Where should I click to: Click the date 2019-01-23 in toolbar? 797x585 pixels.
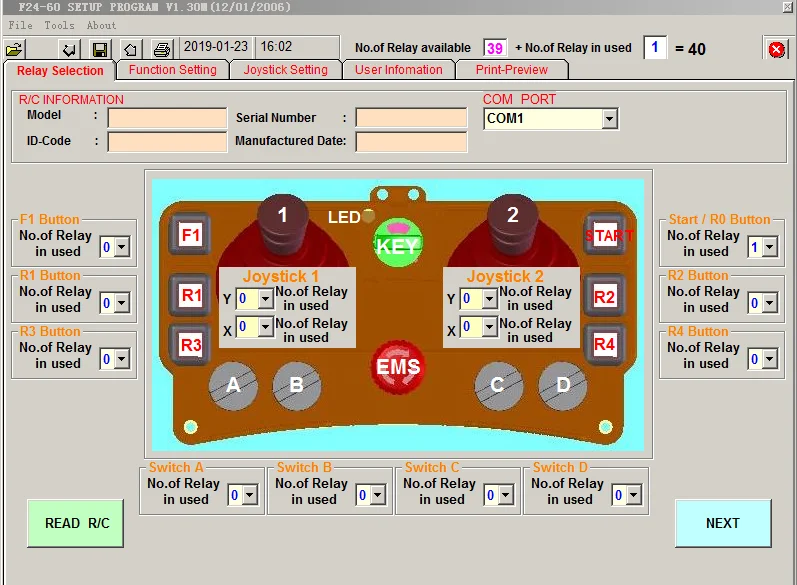216,47
